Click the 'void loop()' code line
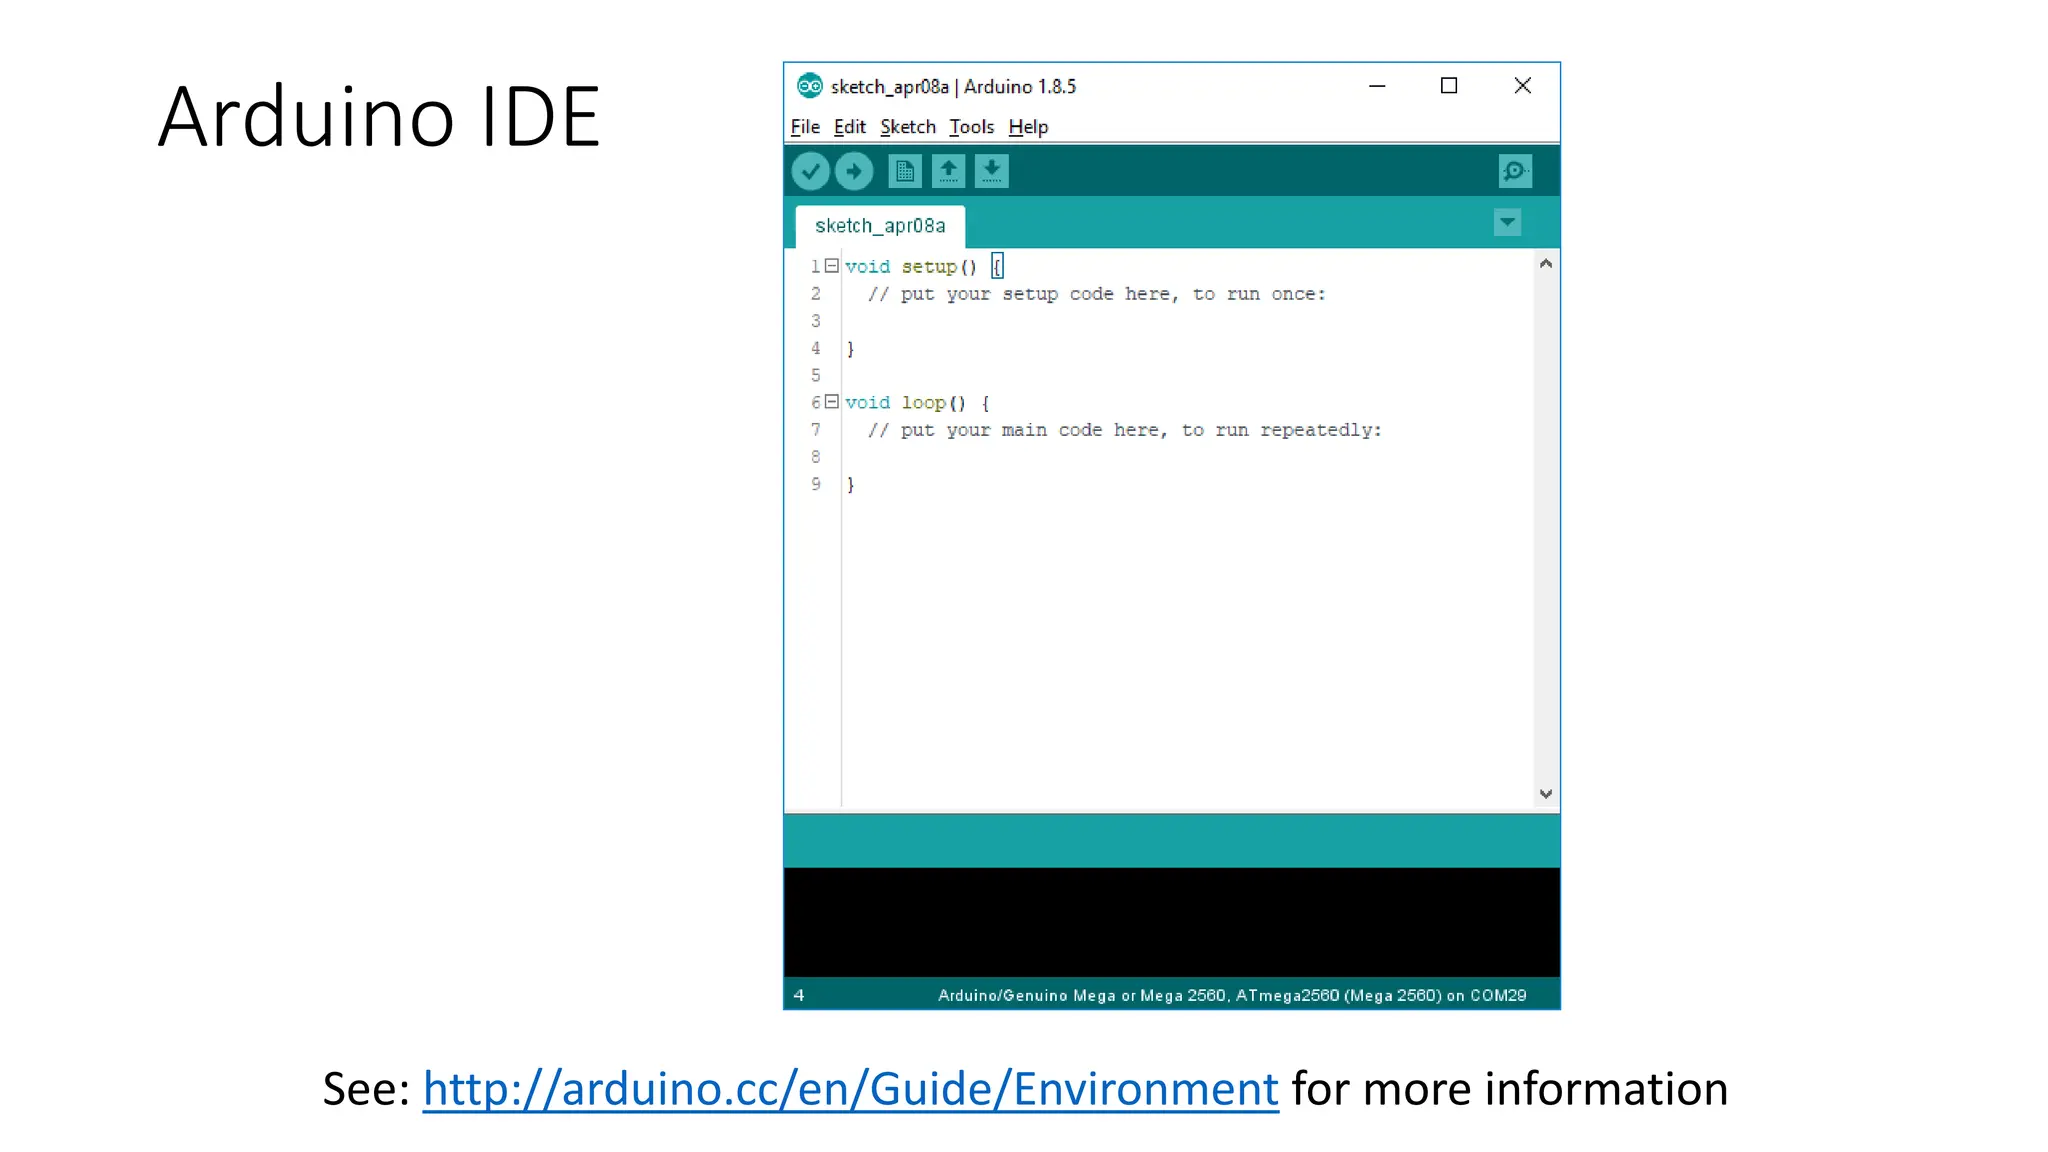 917,403
